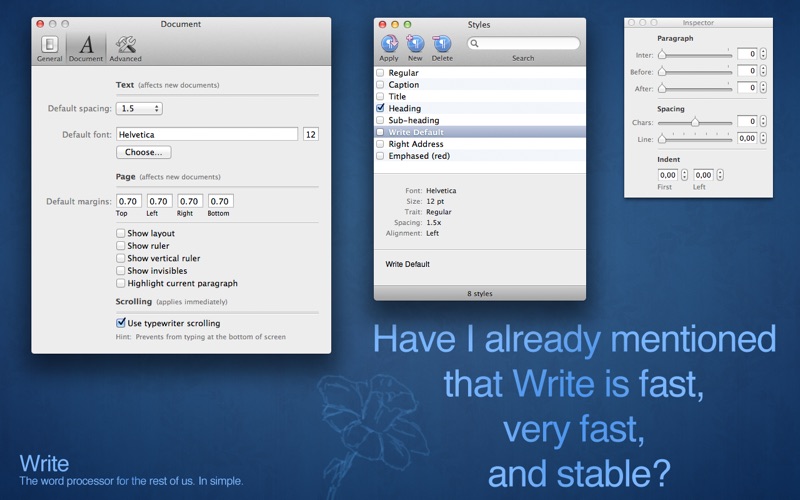This screenshot has width=800, height=500.
Task: Check the Caption style checkbox
Action: pos(380,84)
